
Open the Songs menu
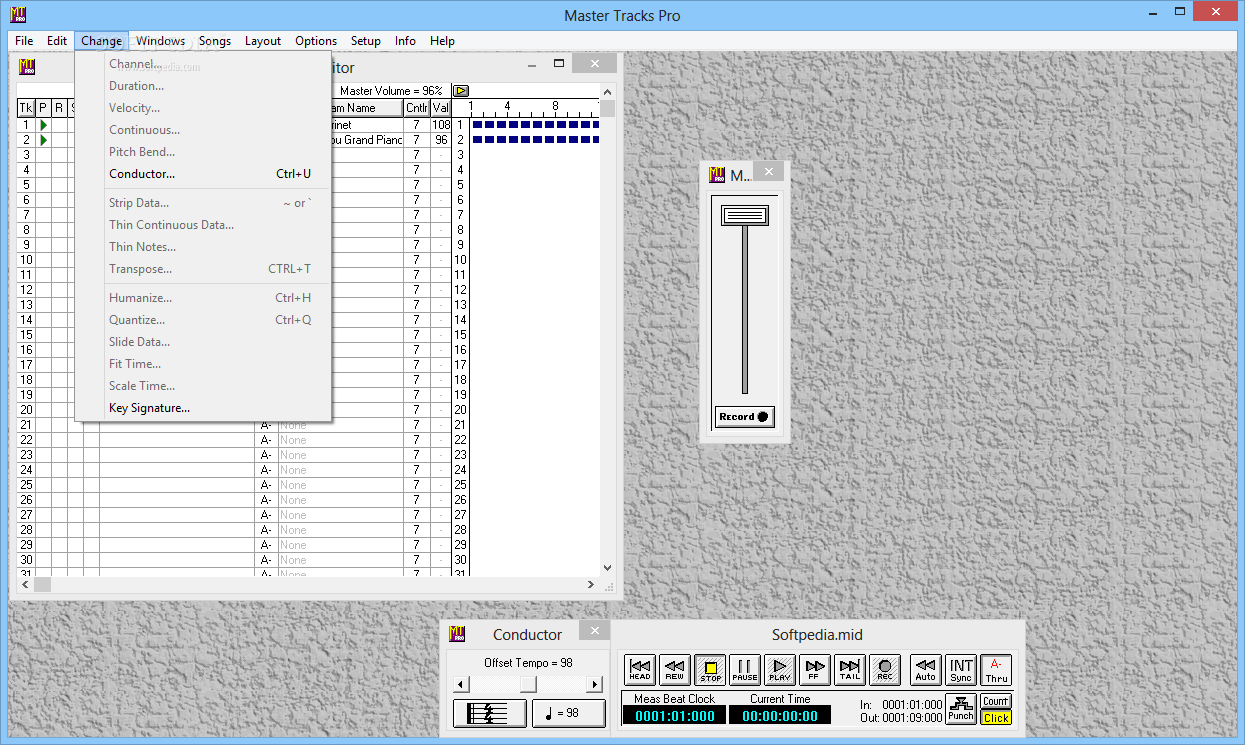[x=215, y=41]
